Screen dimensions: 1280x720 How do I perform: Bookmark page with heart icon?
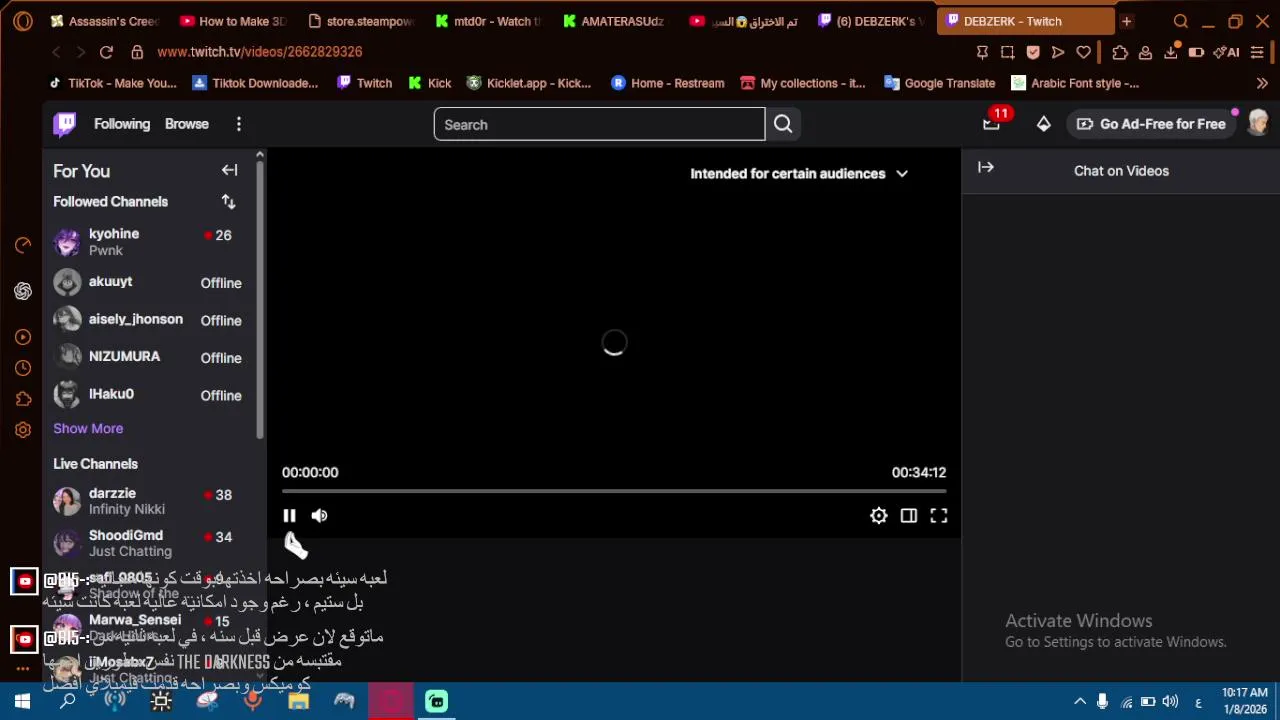1083,52
